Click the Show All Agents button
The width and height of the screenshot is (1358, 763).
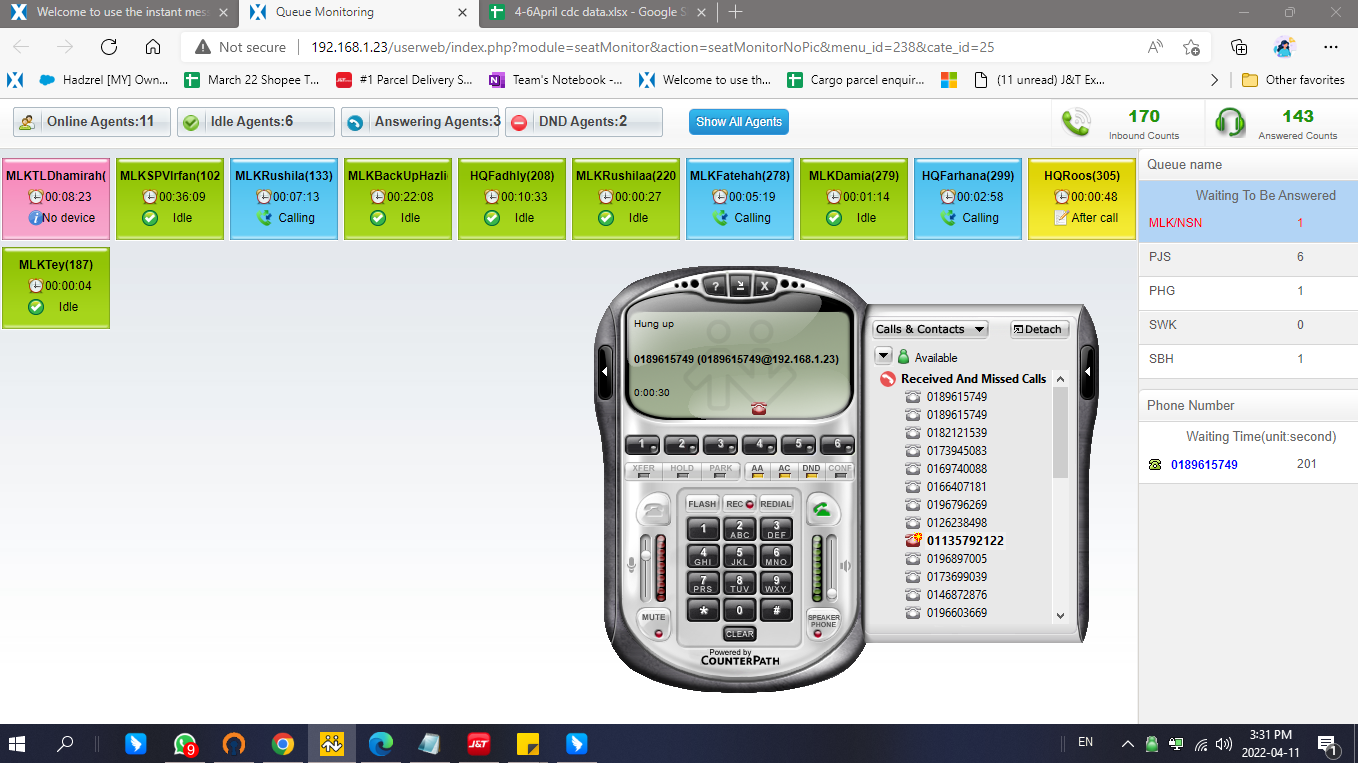tap(739, 122)
